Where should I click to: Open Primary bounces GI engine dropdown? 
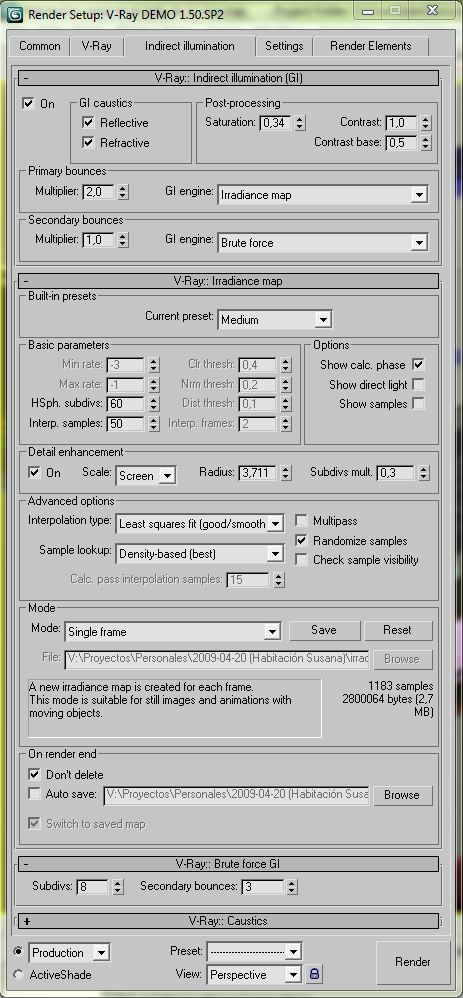[322, 195]
